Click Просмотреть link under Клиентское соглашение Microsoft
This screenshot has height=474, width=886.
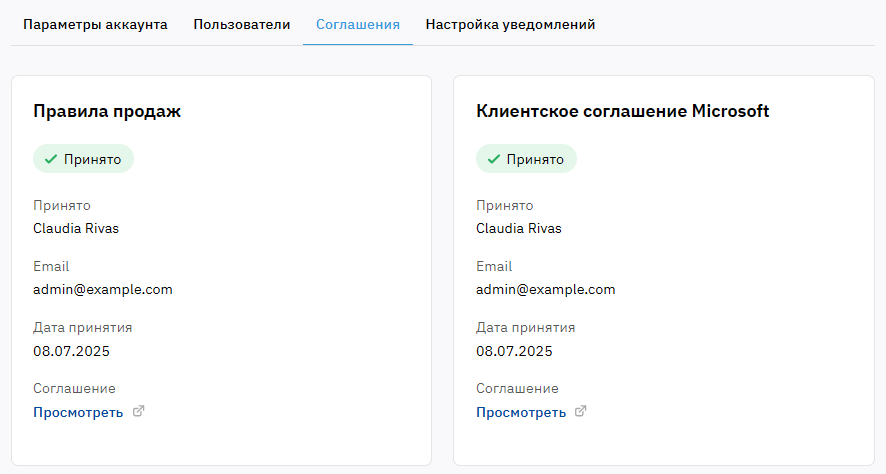[521, 412]
